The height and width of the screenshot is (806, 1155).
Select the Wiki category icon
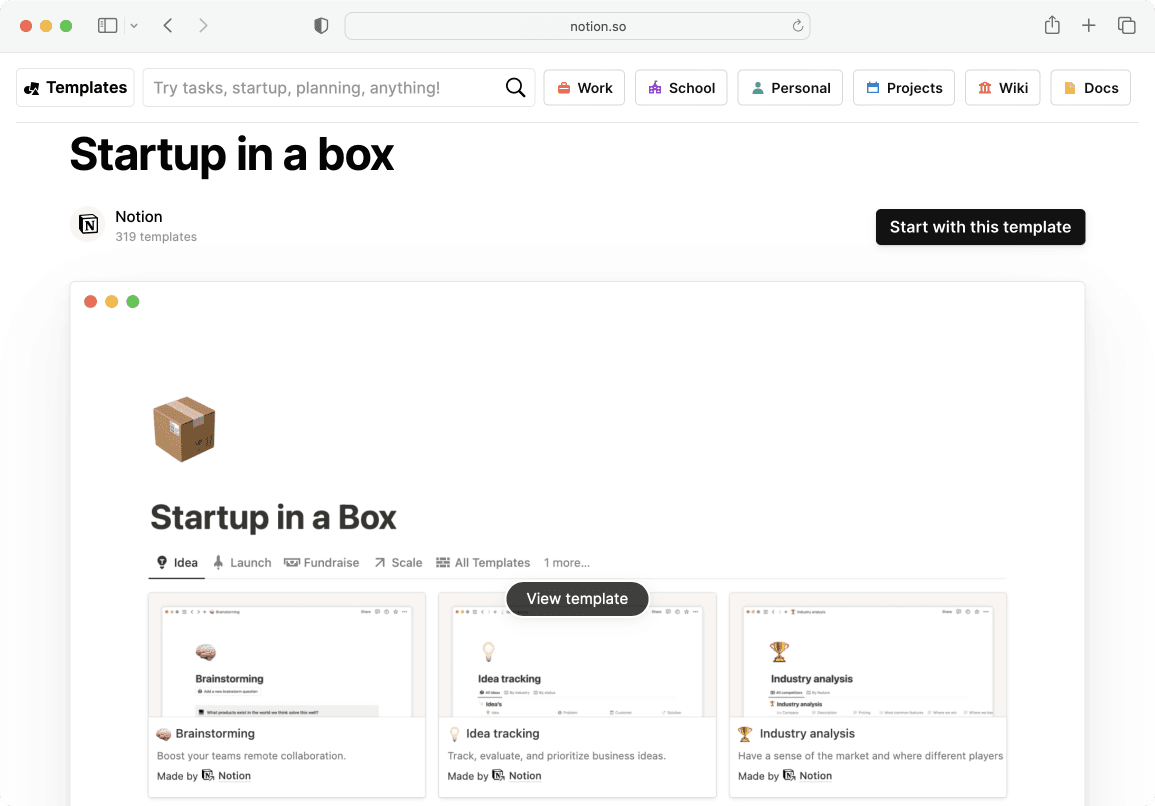tap(985, 88)
